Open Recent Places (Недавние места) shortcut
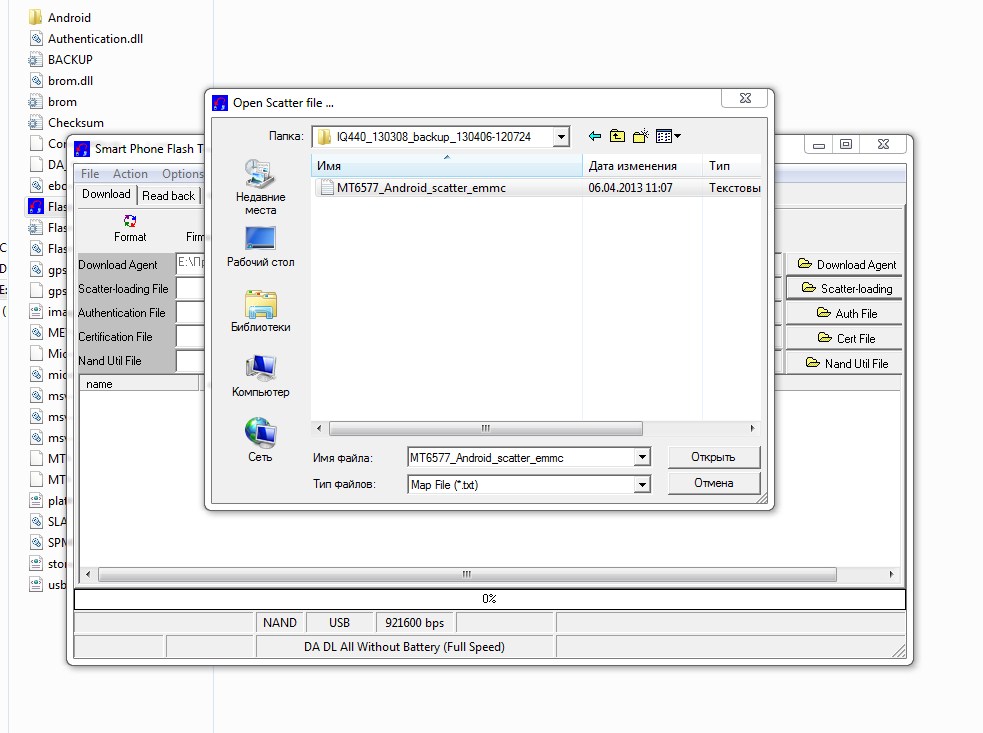Image resolution: width=983 pixels, height=733 pixels. [260, 185]
